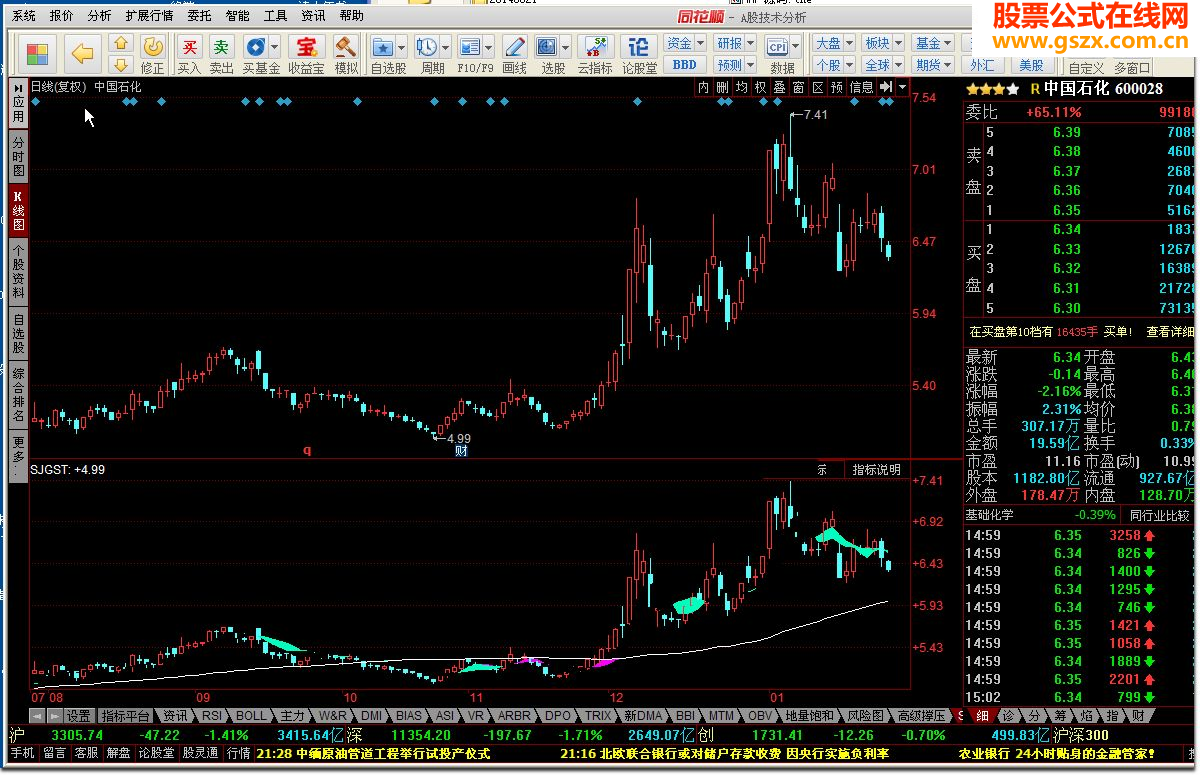Click the yellow up arrow button
This screenshot has height=775, width=1200.
(121, 44)
